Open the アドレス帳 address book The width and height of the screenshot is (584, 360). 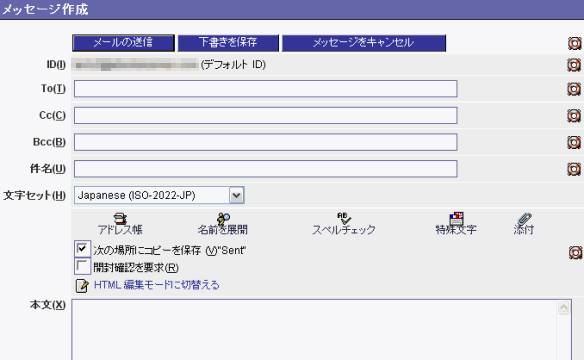click(x=120, y=224)
